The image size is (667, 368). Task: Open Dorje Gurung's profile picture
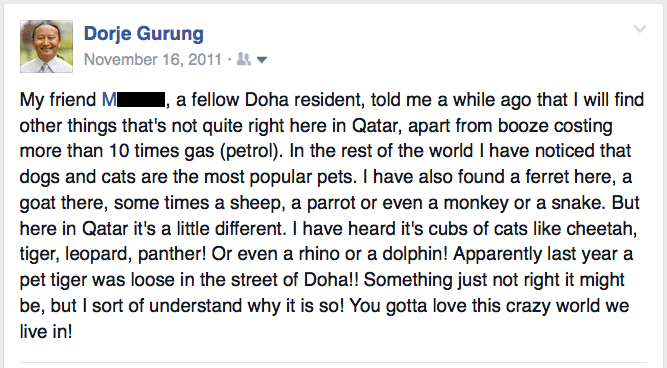46,46
